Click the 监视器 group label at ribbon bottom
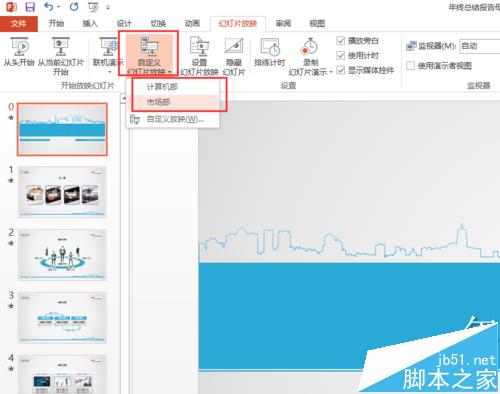This screenshot has height=394, width=500. (478, 86)
